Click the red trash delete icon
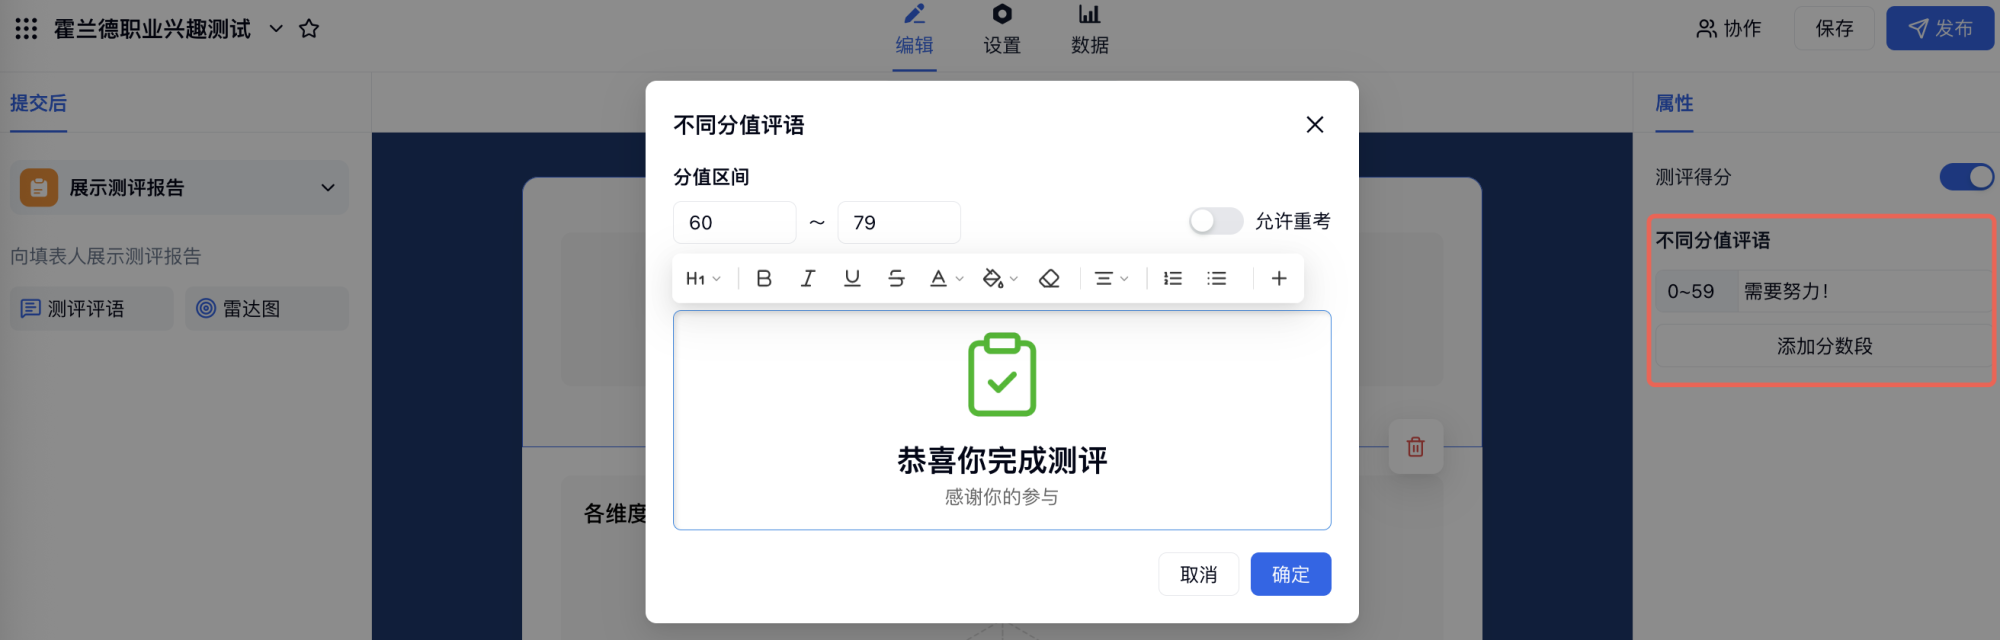 (x=1415, y=447)
